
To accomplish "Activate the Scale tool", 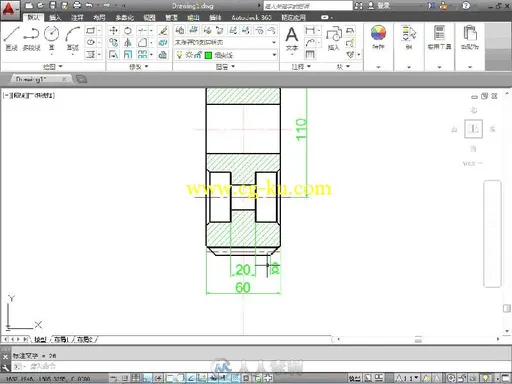I will point(128,54).
